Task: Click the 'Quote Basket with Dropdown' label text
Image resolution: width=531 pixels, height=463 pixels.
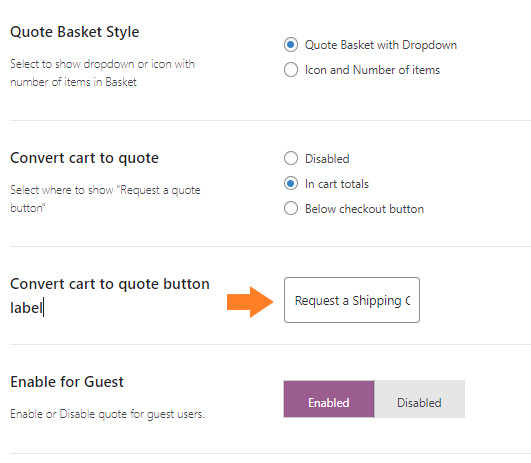Action: point(381,45)
